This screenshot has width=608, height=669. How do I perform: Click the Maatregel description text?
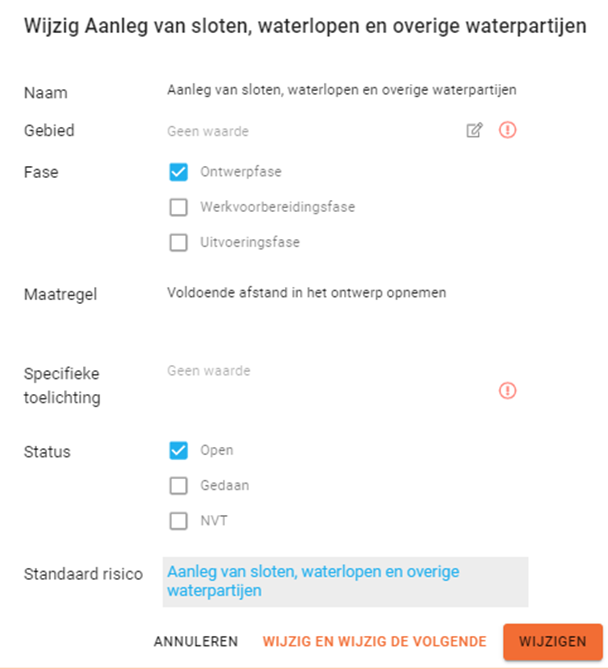(x=306, y=293)
